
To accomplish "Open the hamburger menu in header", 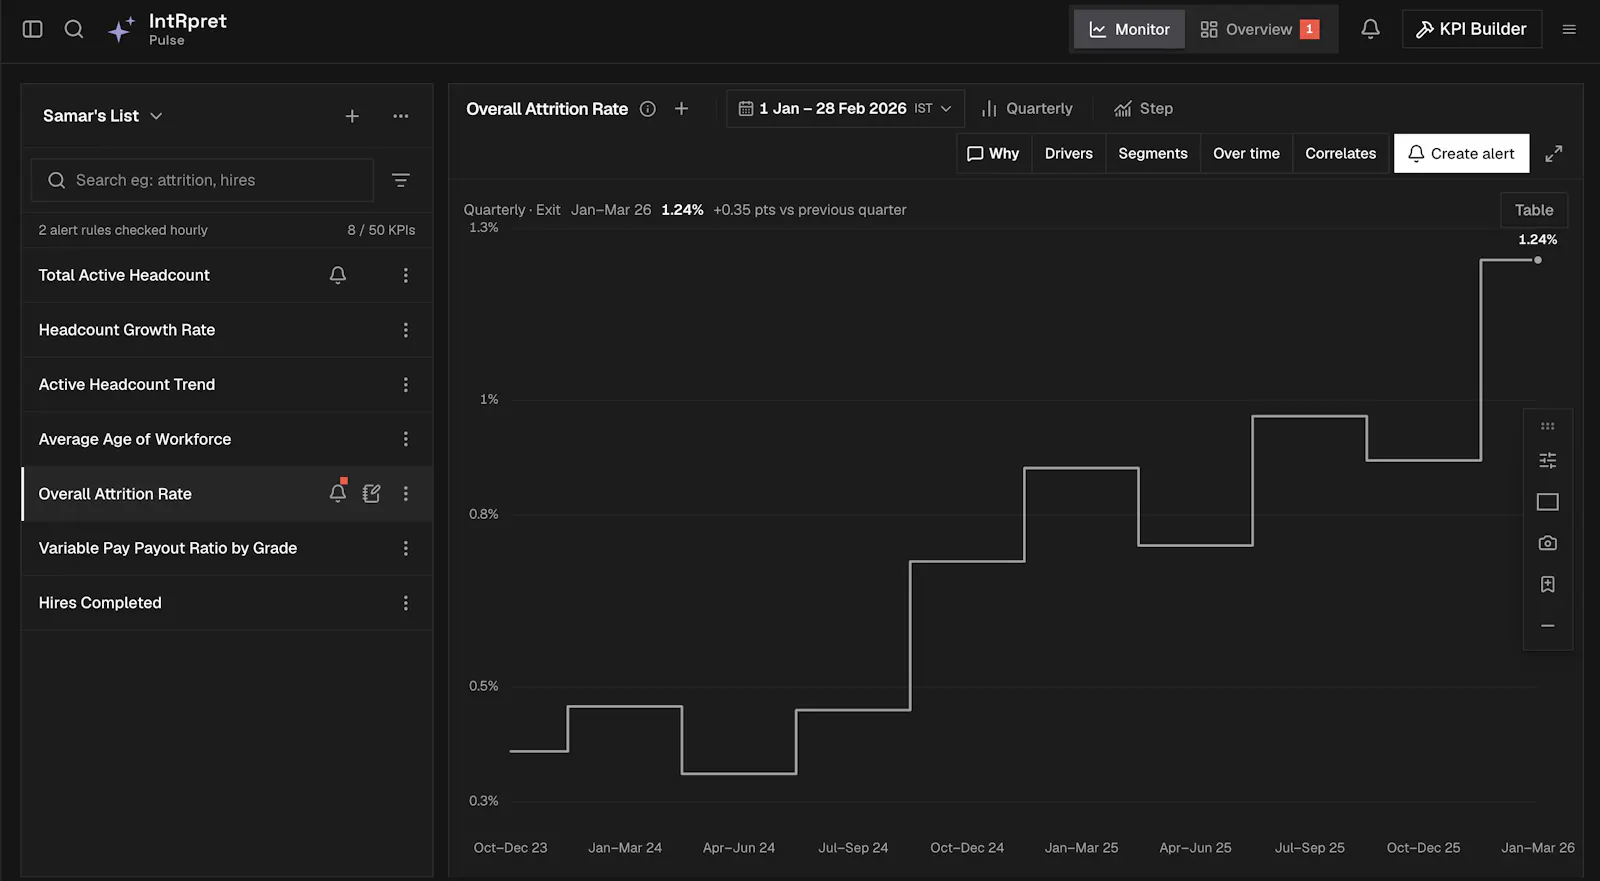I will [1569, 29].
